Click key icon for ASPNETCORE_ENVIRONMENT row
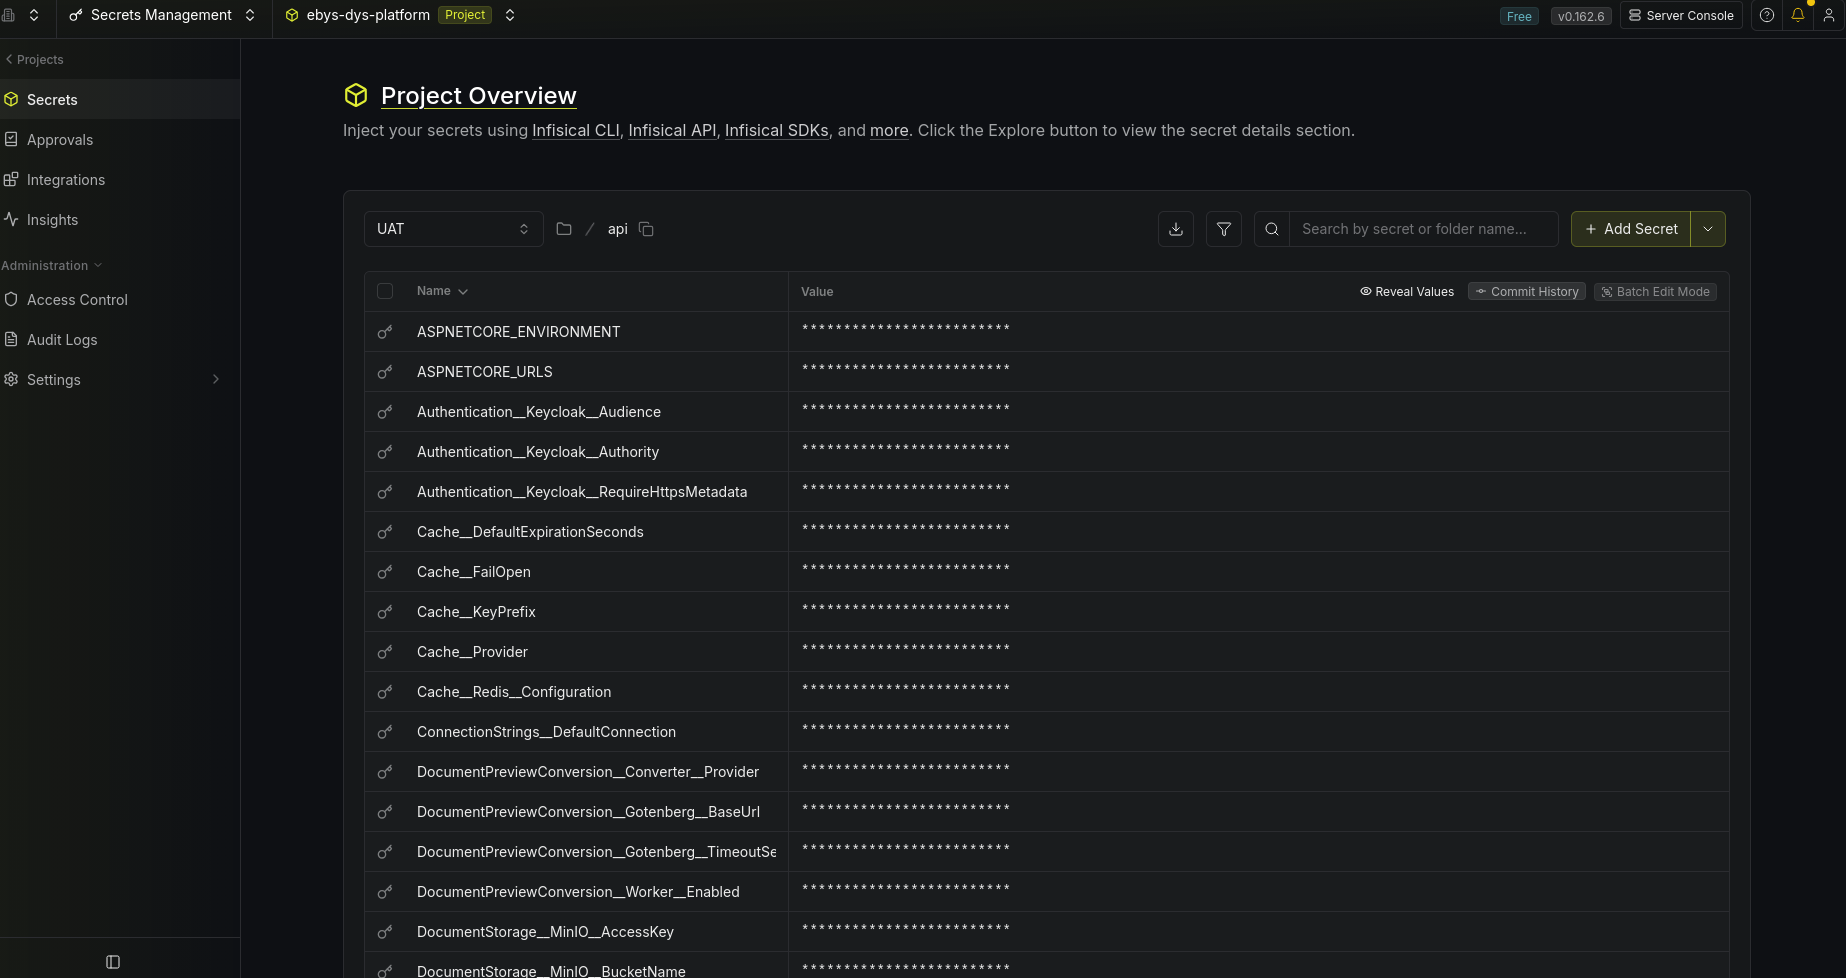 coord(385,332)
